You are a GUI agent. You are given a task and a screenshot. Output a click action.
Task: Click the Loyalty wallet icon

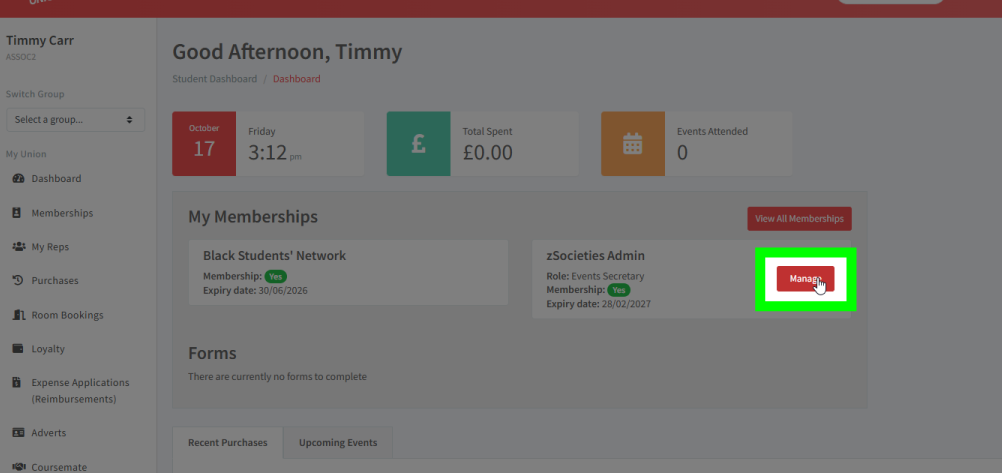point(18,349)
